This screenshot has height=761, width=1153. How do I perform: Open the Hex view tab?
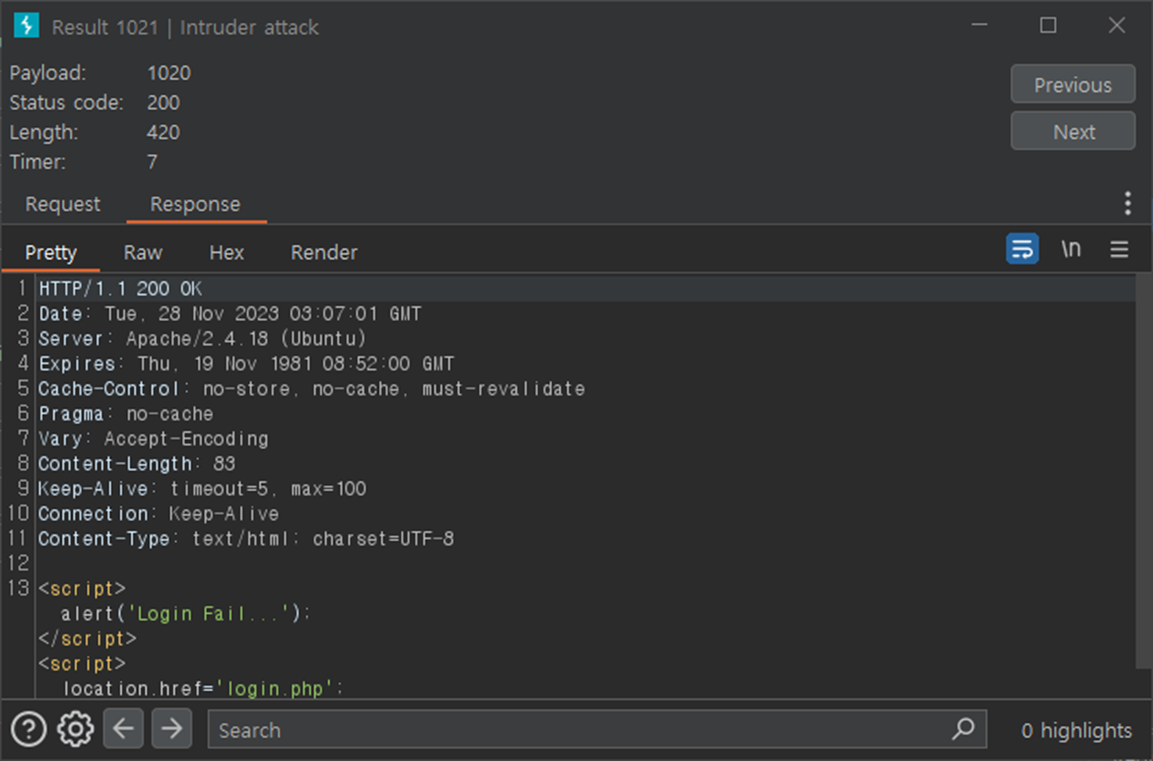tap(226, 253)
